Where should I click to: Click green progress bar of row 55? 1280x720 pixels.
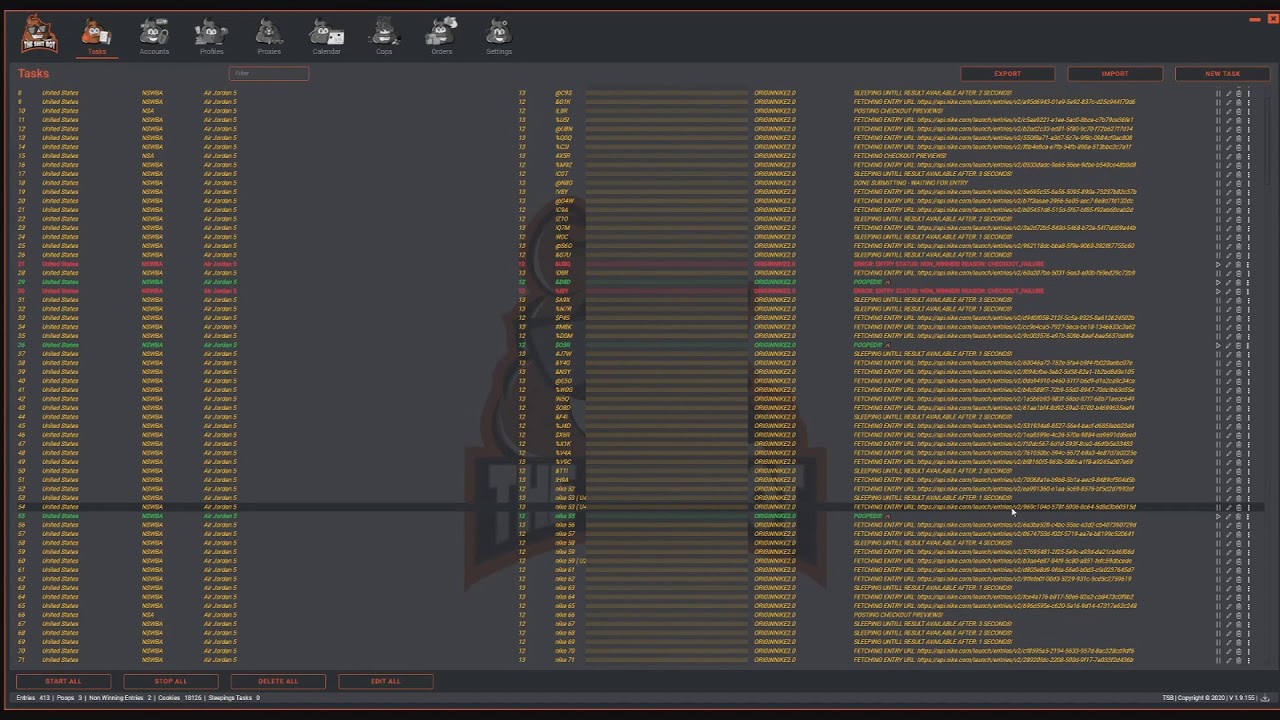point(667,516)
